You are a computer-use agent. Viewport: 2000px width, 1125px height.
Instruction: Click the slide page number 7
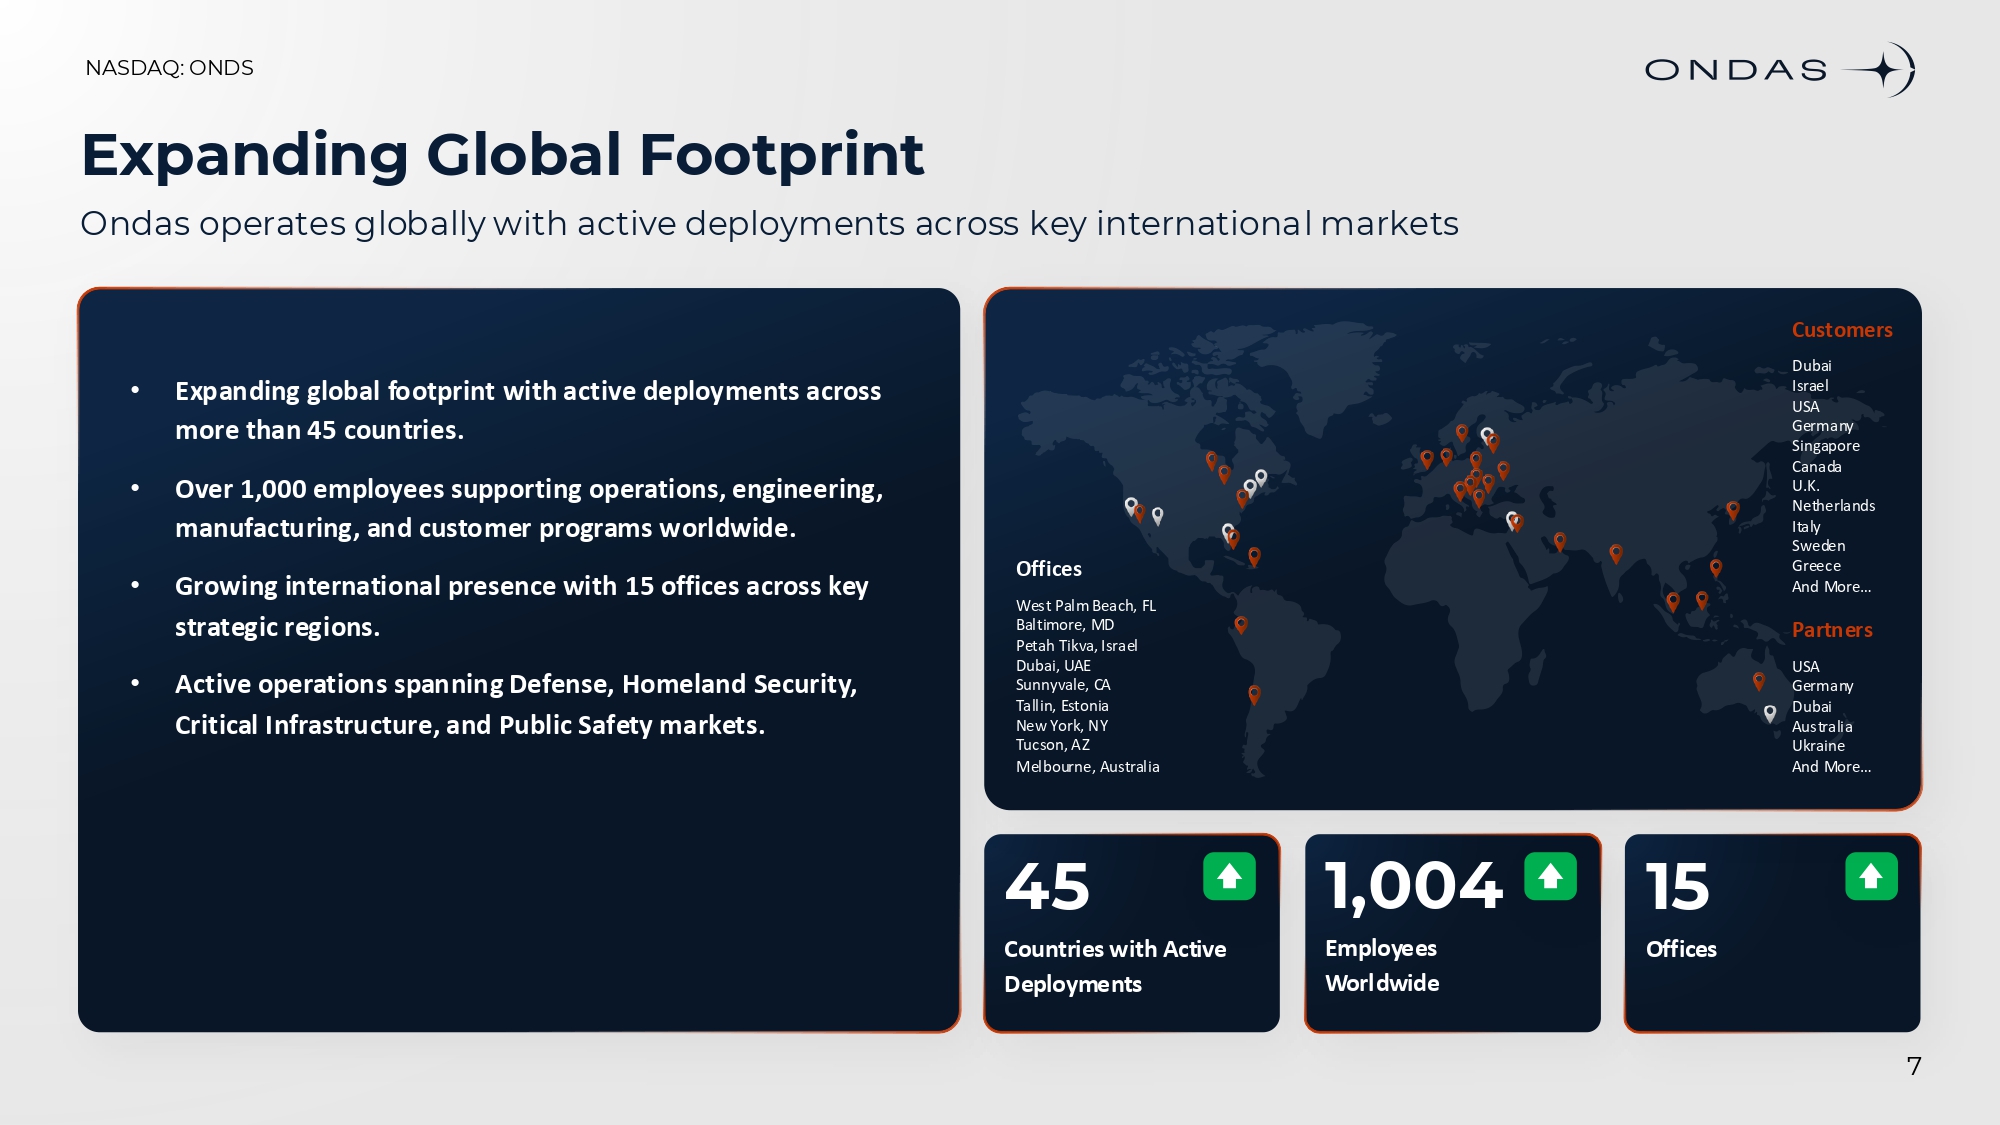[x=1914, y=1066]
